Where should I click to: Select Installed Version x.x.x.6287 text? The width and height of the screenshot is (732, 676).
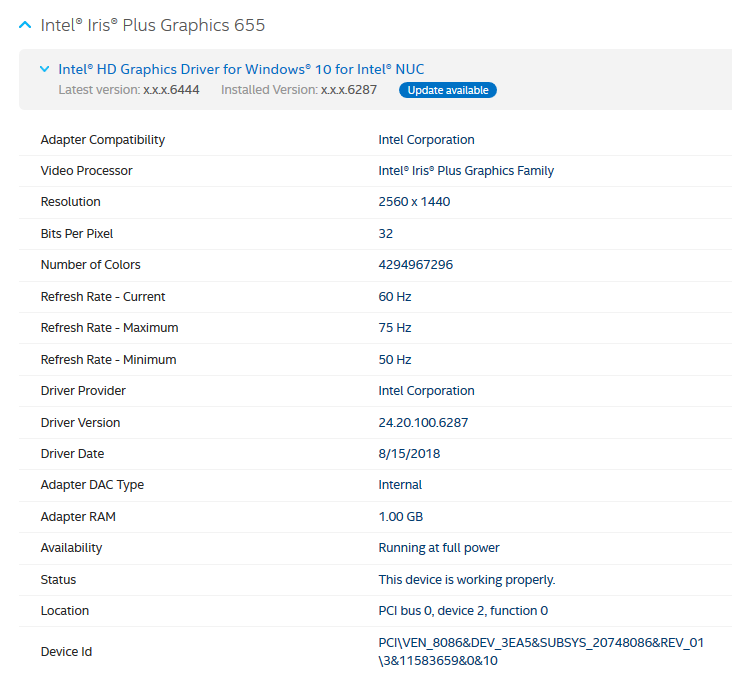point(299,90)
